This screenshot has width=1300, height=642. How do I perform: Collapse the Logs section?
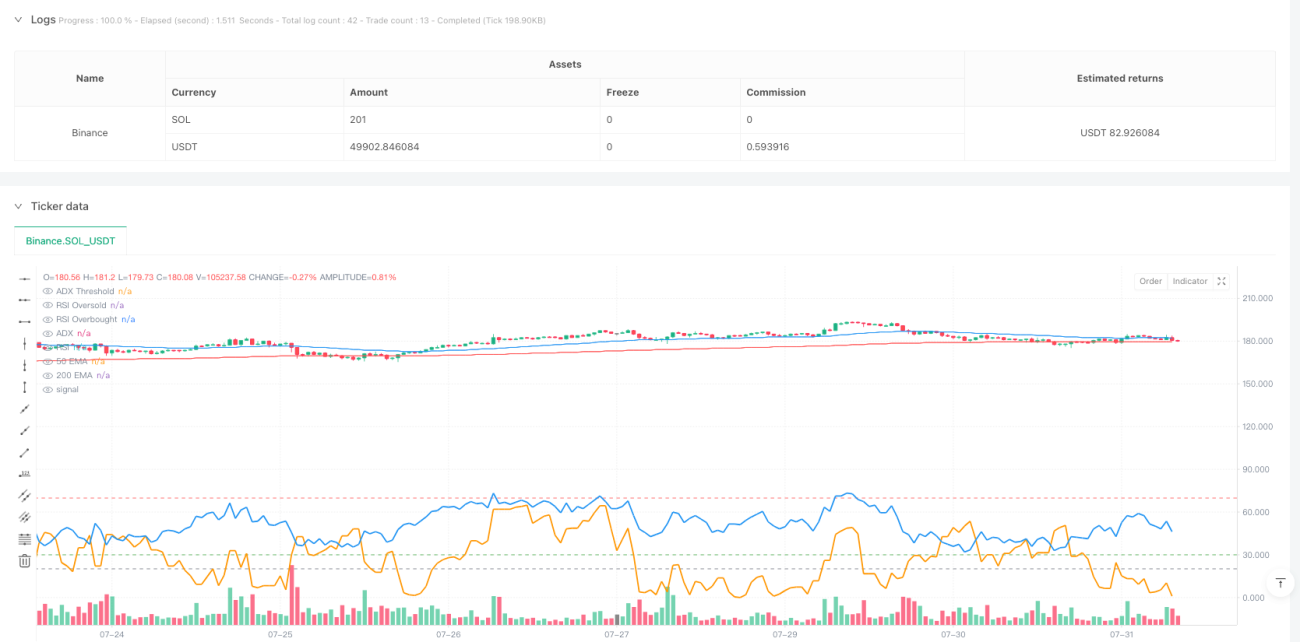[17, 19]
